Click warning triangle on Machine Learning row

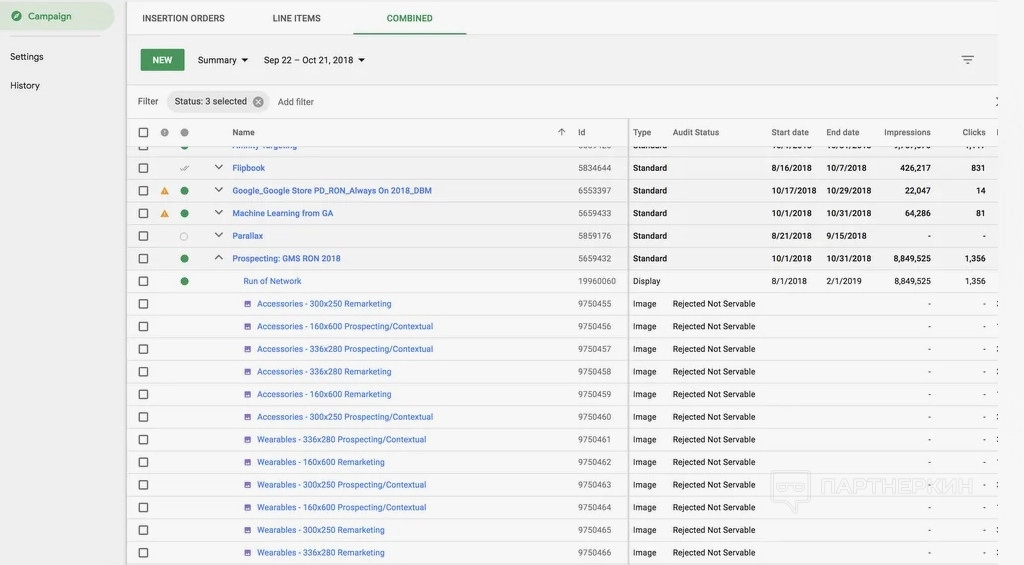click(x=165, y=214)
